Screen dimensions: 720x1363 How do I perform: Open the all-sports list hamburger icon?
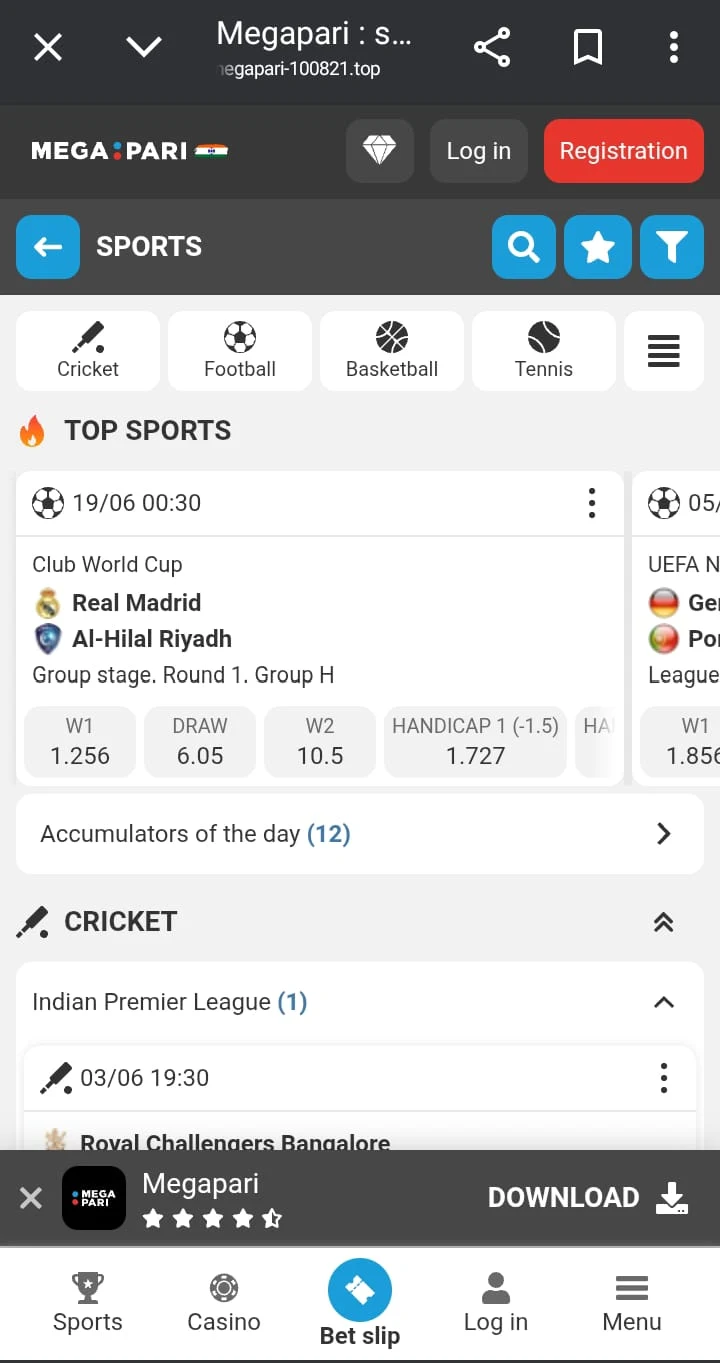click(x=663, y=351)
